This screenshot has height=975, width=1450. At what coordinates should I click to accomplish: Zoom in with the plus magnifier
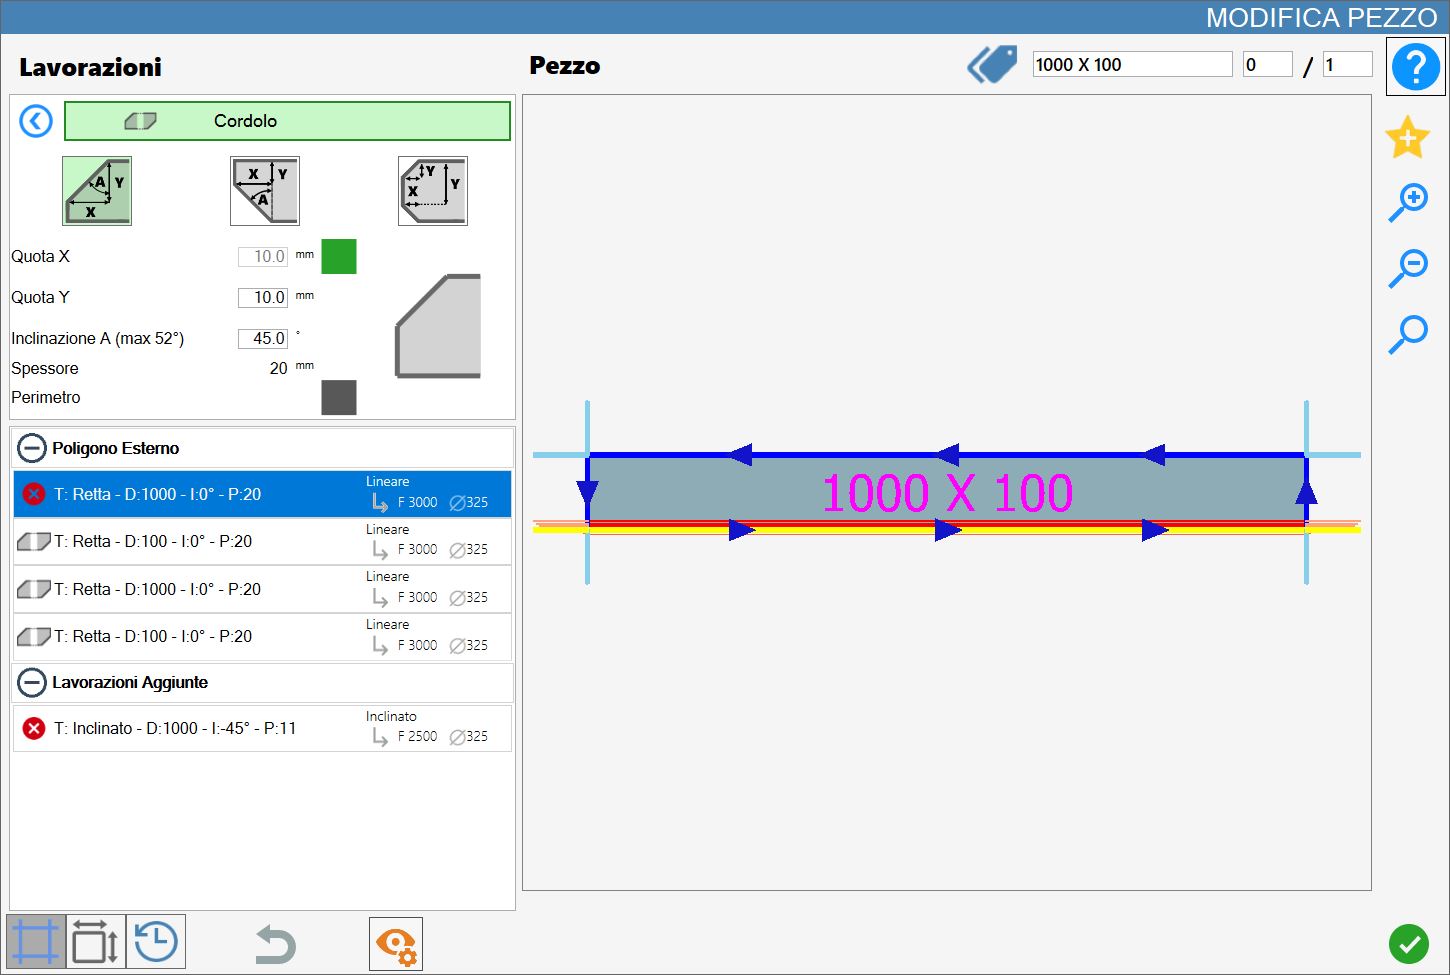pos(1408,202)
